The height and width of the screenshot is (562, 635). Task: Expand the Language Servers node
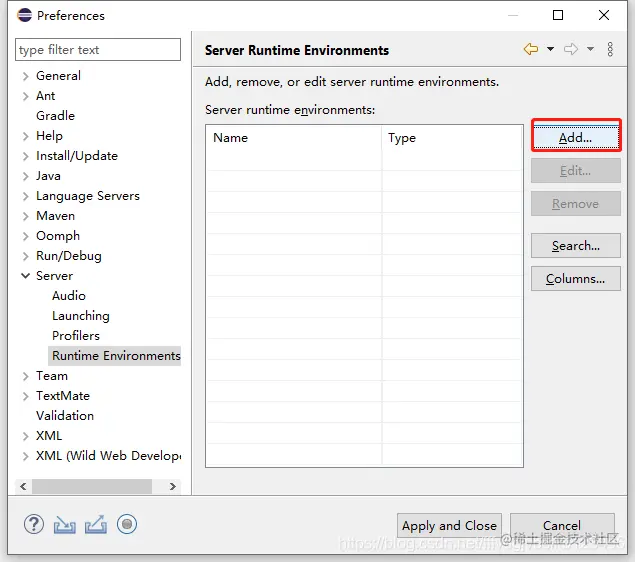[26, 196]
